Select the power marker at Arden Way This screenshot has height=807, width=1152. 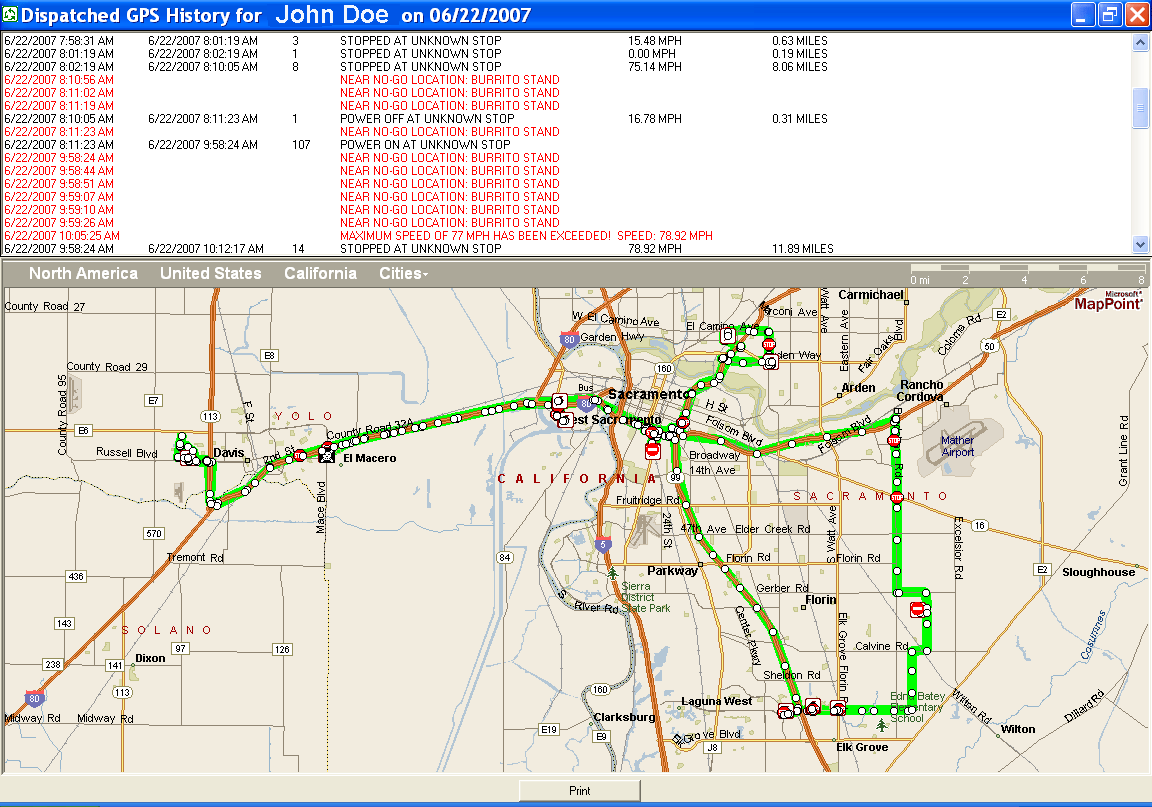(x=771, y=362)
